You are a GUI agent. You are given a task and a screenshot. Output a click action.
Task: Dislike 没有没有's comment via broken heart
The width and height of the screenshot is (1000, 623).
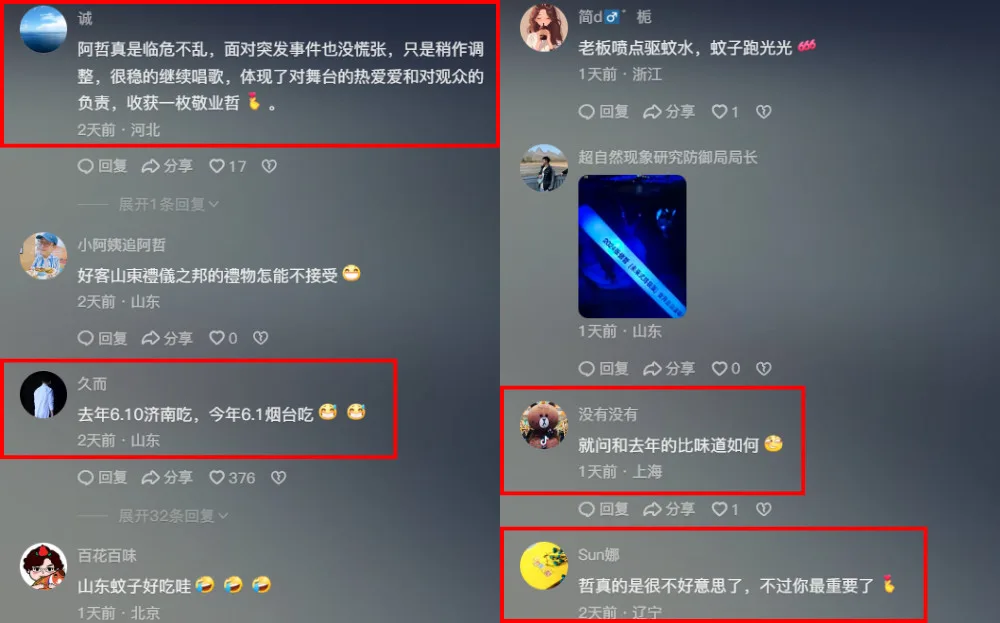(x=763, y=509)
